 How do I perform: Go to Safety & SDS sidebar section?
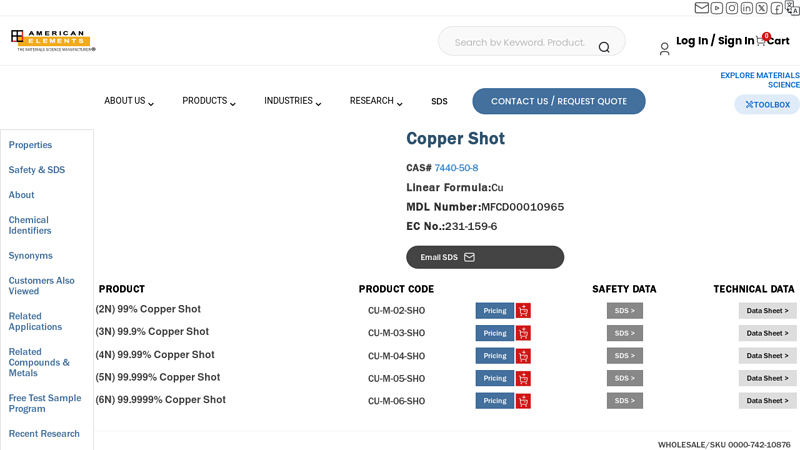(37, 170)
